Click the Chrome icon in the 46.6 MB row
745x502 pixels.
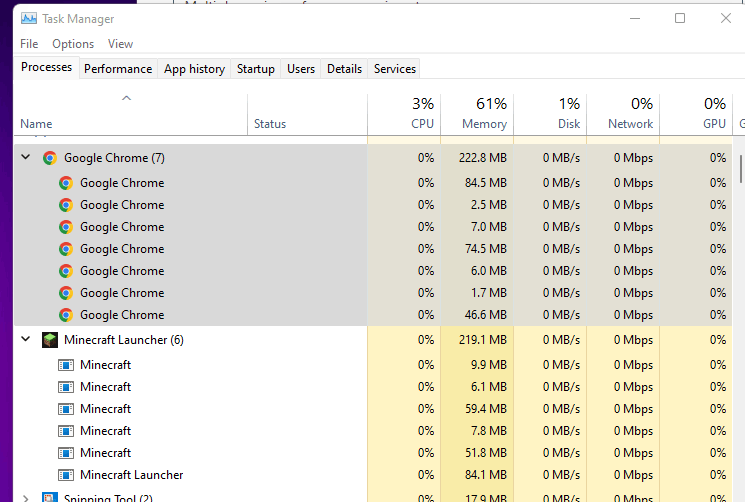(x=66, y=315)
